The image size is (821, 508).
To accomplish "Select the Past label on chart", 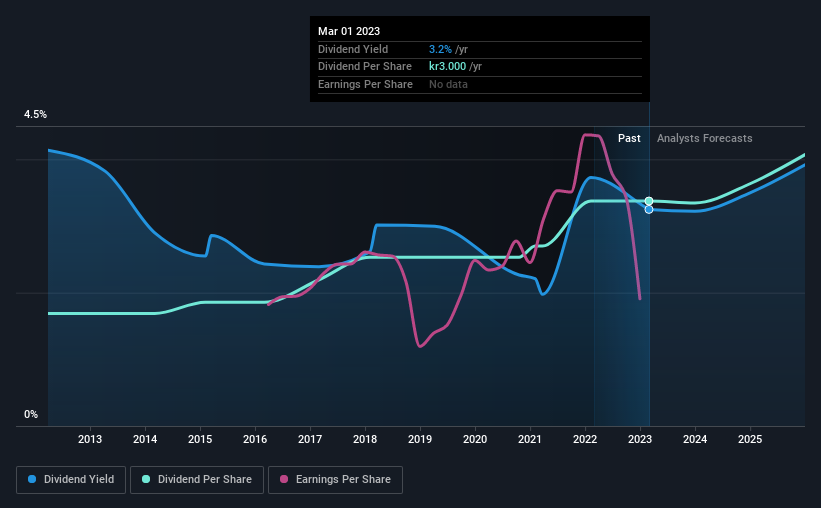I will click(629, 138).
